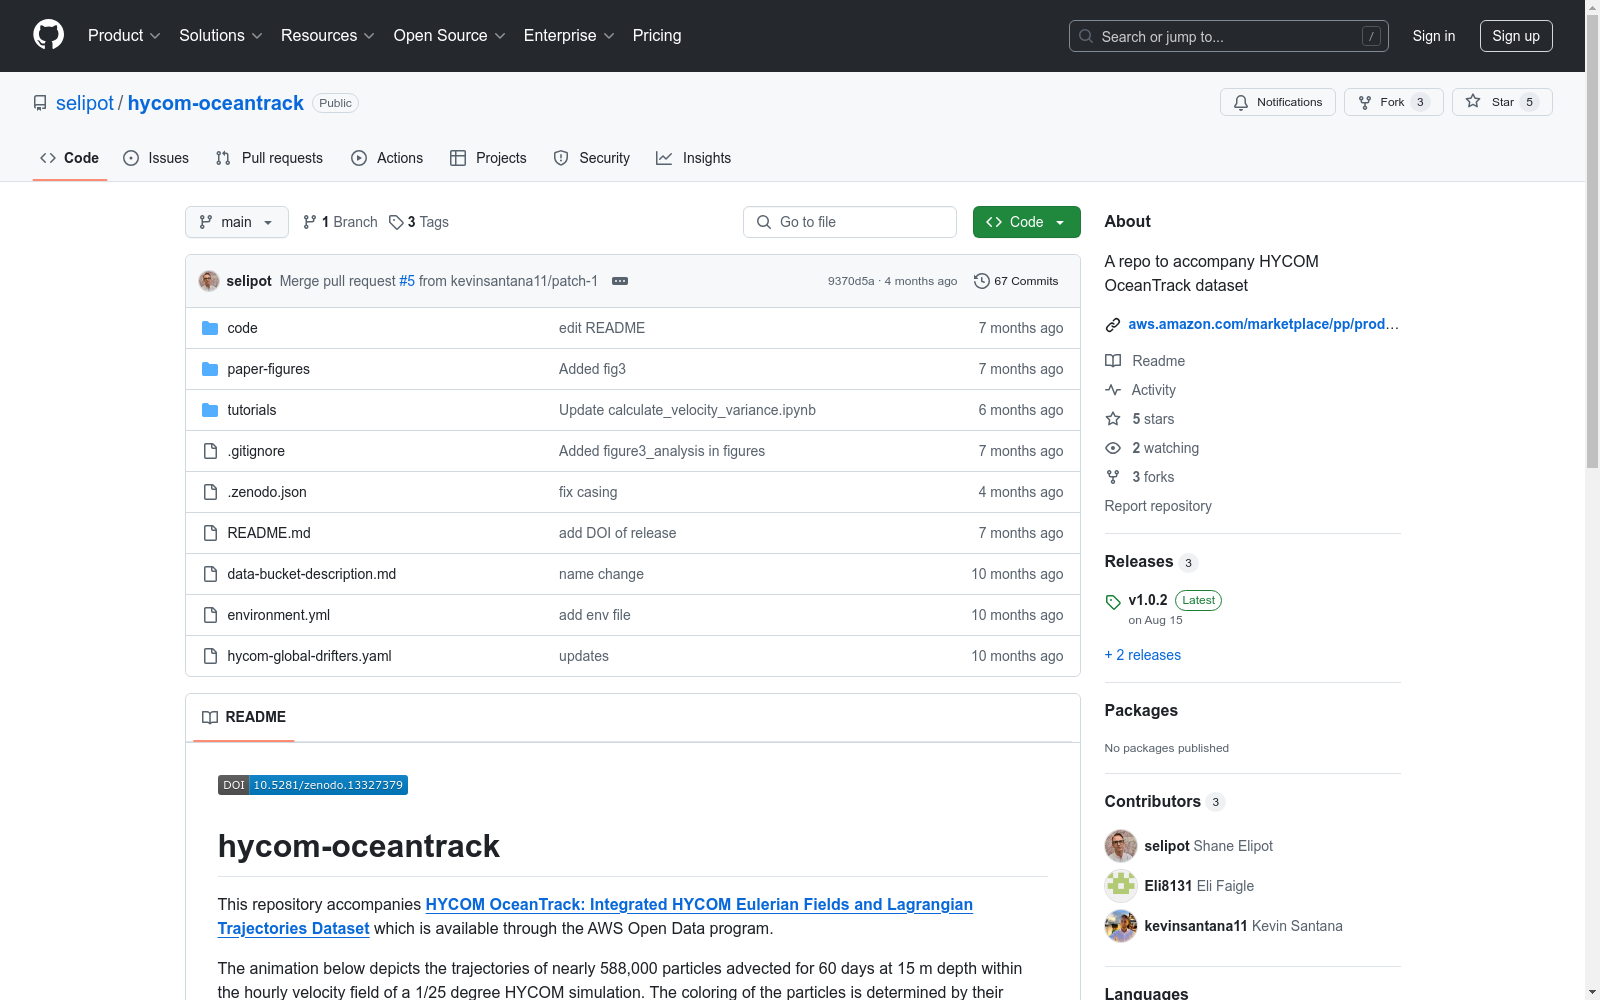Screen dimensions: 1600x1000
Task: View the 1 Branch link
Action: coord(340,222)
